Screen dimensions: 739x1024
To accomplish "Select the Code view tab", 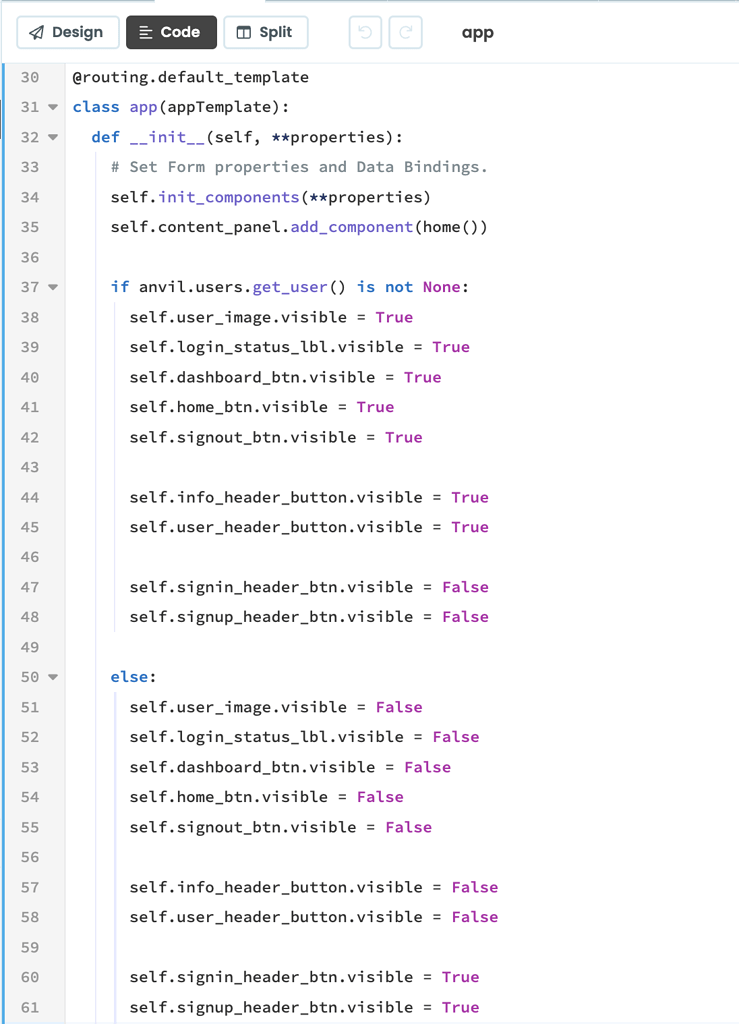I will pyautogui.click(x=171, y=32).
